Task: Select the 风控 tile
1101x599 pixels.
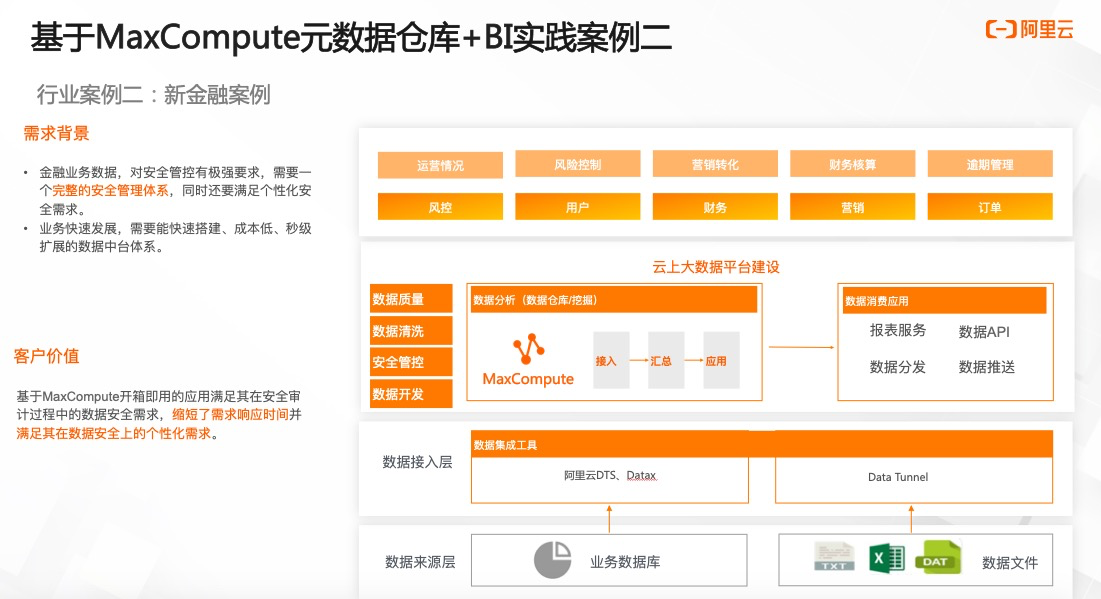Action: pos(440,207)
